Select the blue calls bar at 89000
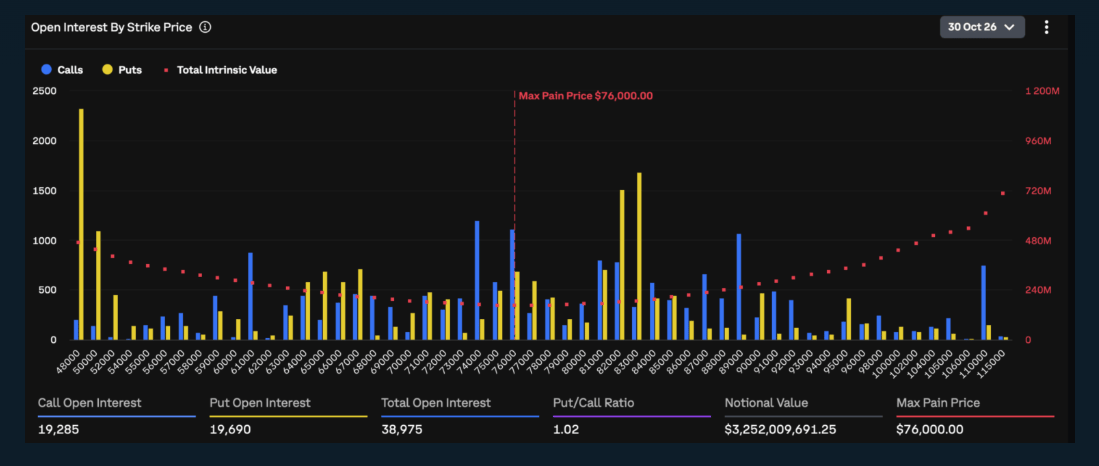 click(x=739, y=287)
